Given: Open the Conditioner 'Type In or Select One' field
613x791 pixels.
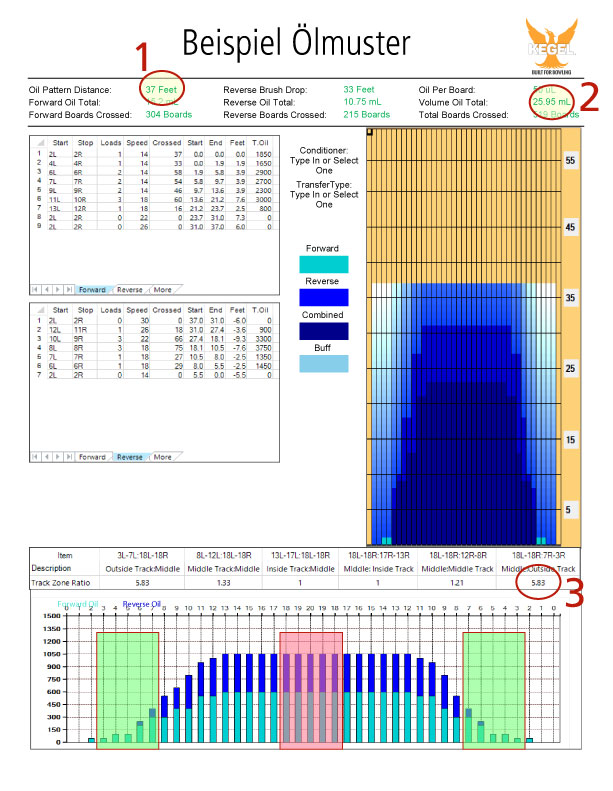Looking at the screenshot, I should [324, 165].
